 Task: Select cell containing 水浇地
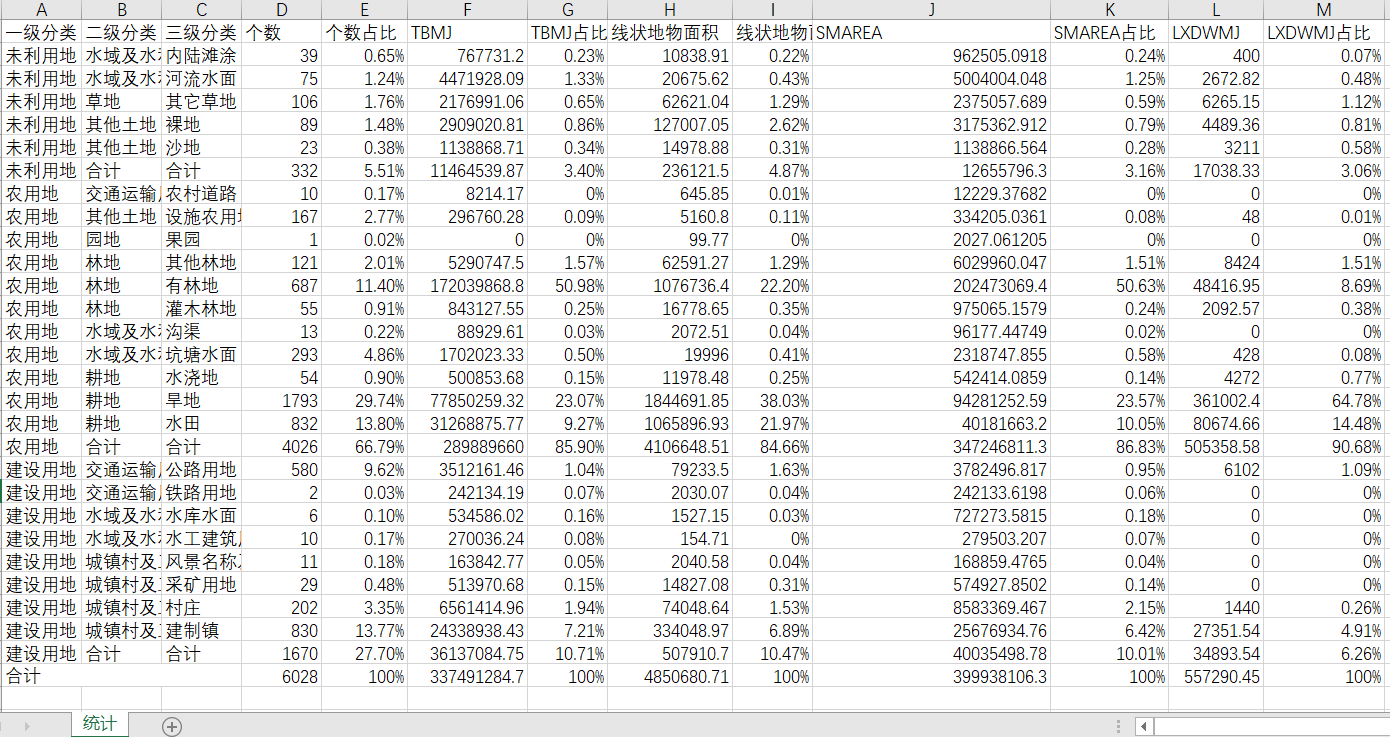(x=201, y=378)
